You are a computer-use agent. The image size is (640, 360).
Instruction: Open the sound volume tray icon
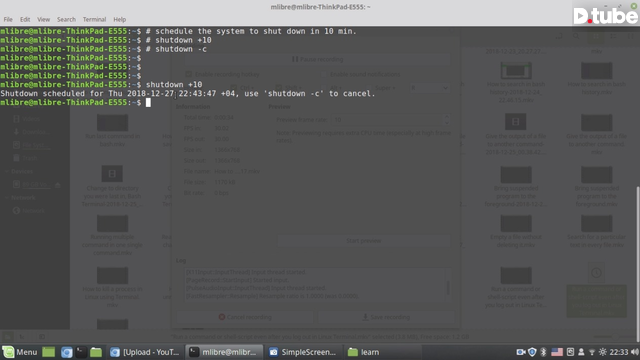tap(635, 352)
